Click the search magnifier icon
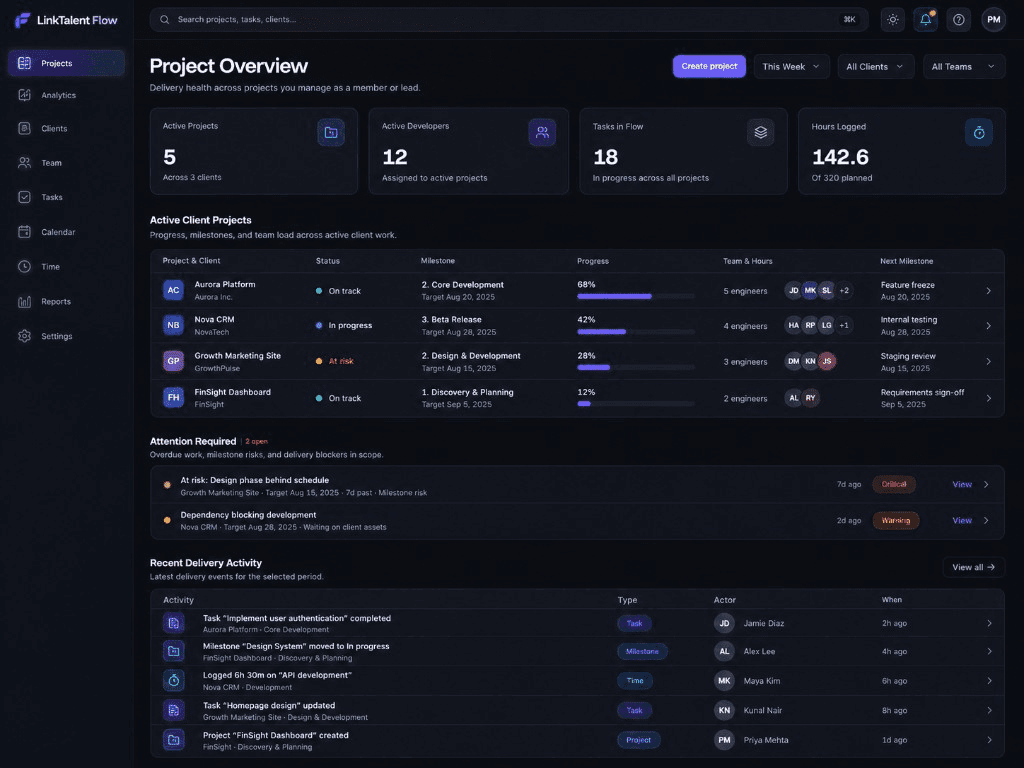1024x768 pixels. tap(165, 20)
